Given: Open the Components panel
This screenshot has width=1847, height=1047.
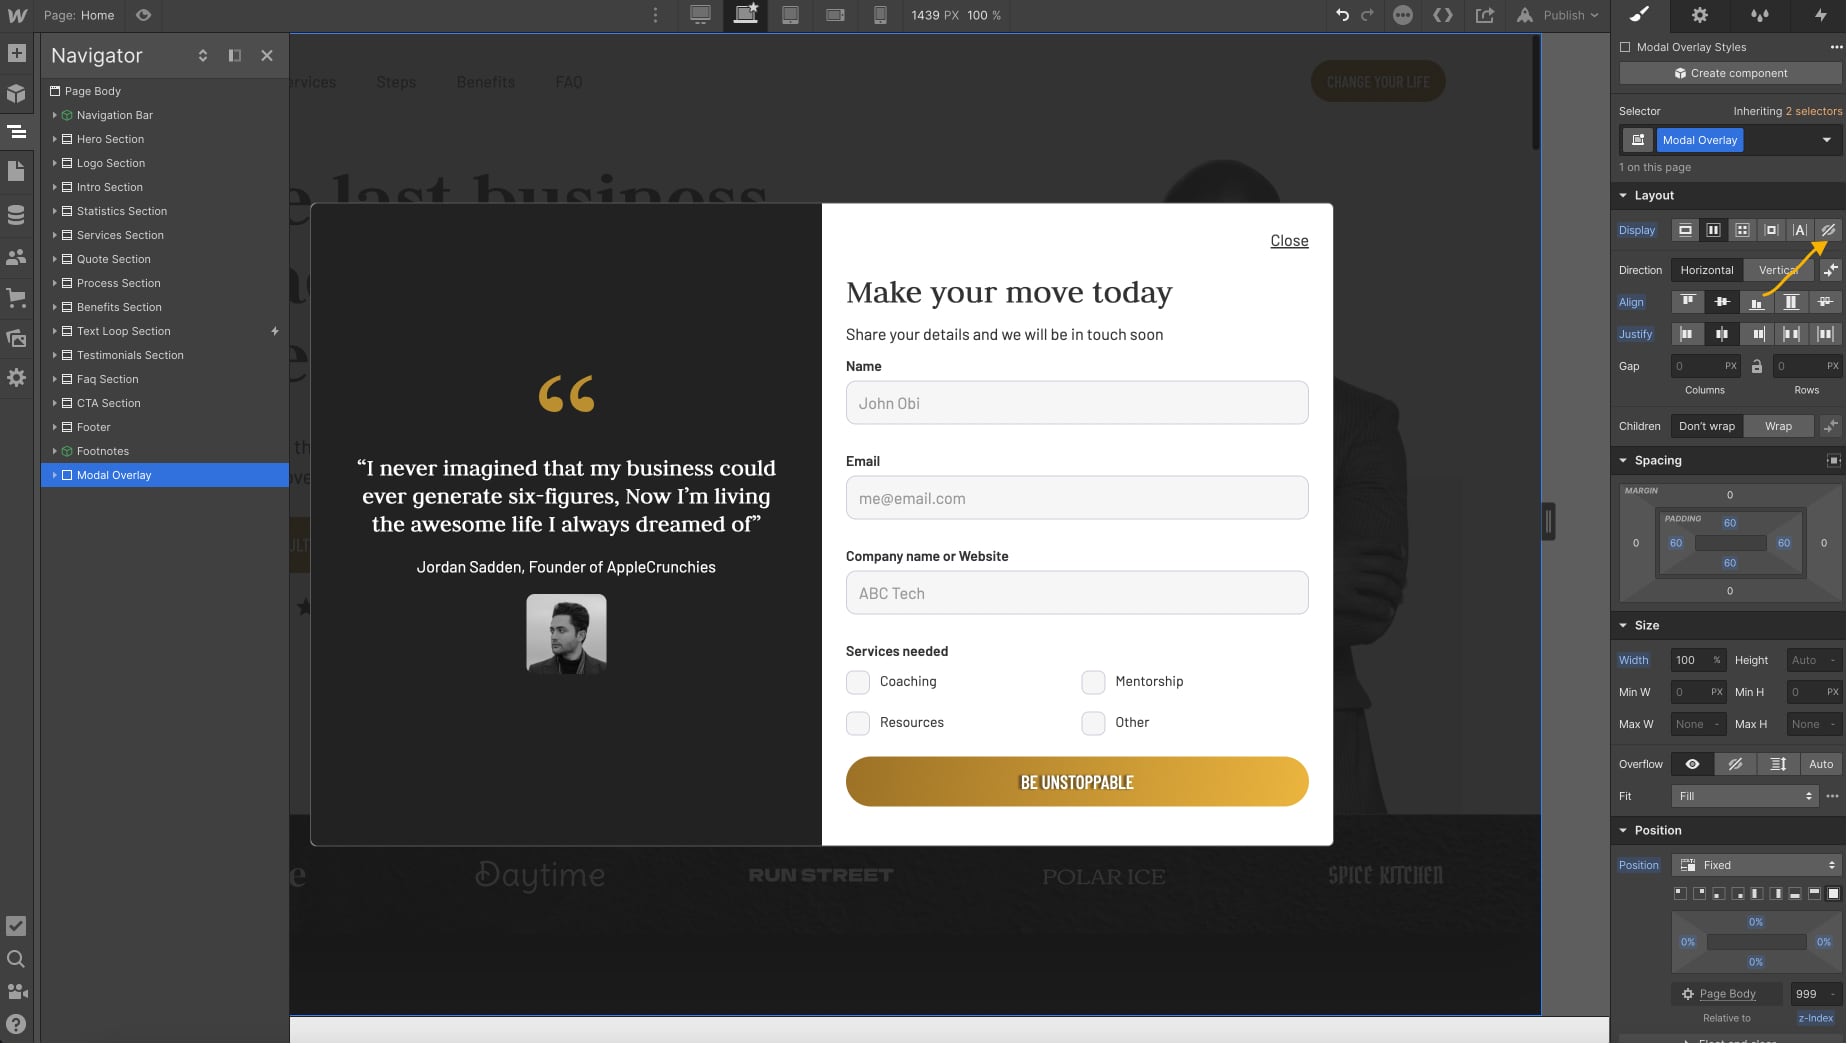Looking at the screenshot, I should coord(16,91).
